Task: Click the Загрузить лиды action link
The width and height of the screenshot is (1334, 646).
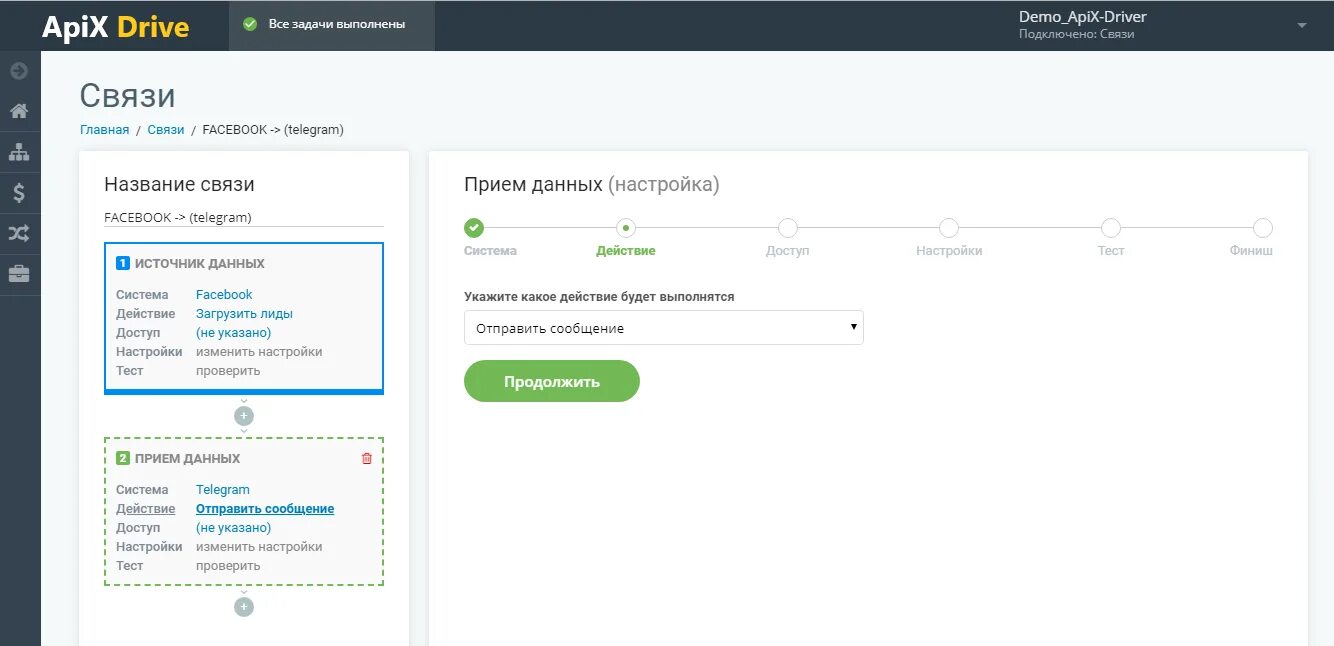Action: tap(244, 314)
